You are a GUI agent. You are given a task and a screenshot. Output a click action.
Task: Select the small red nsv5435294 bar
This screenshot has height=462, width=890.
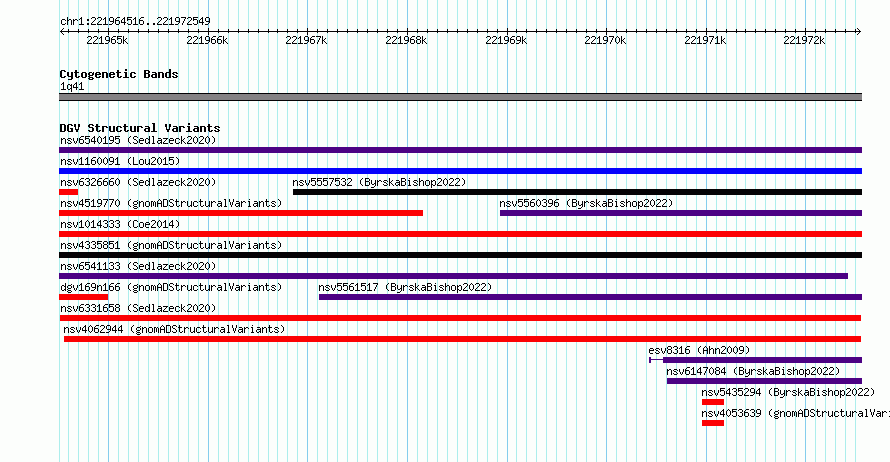[x=713, y=402]
